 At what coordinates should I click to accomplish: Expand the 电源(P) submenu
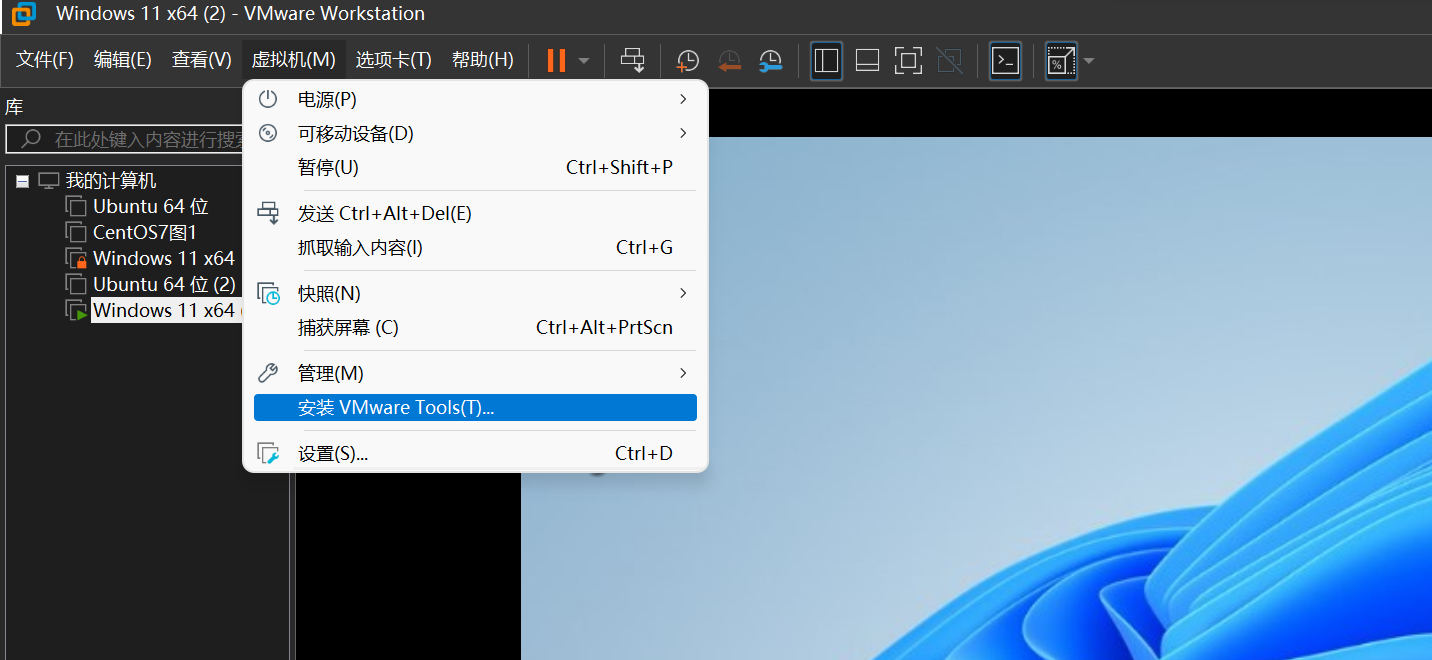475,99
